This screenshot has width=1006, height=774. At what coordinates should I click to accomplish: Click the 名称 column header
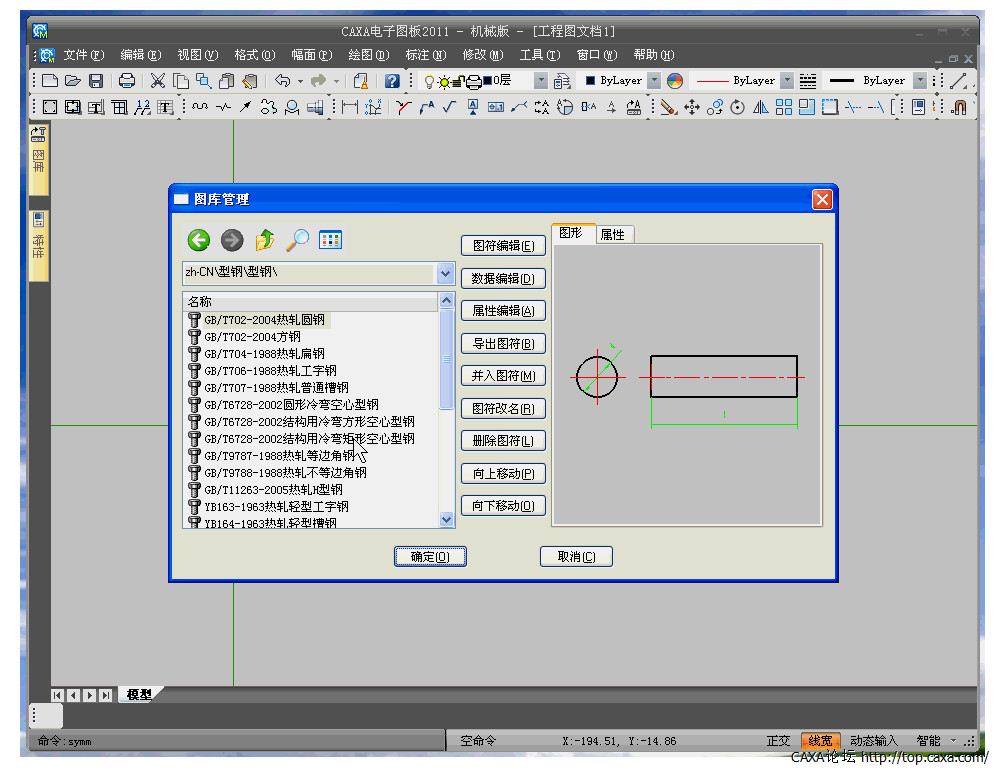point(311,301)
